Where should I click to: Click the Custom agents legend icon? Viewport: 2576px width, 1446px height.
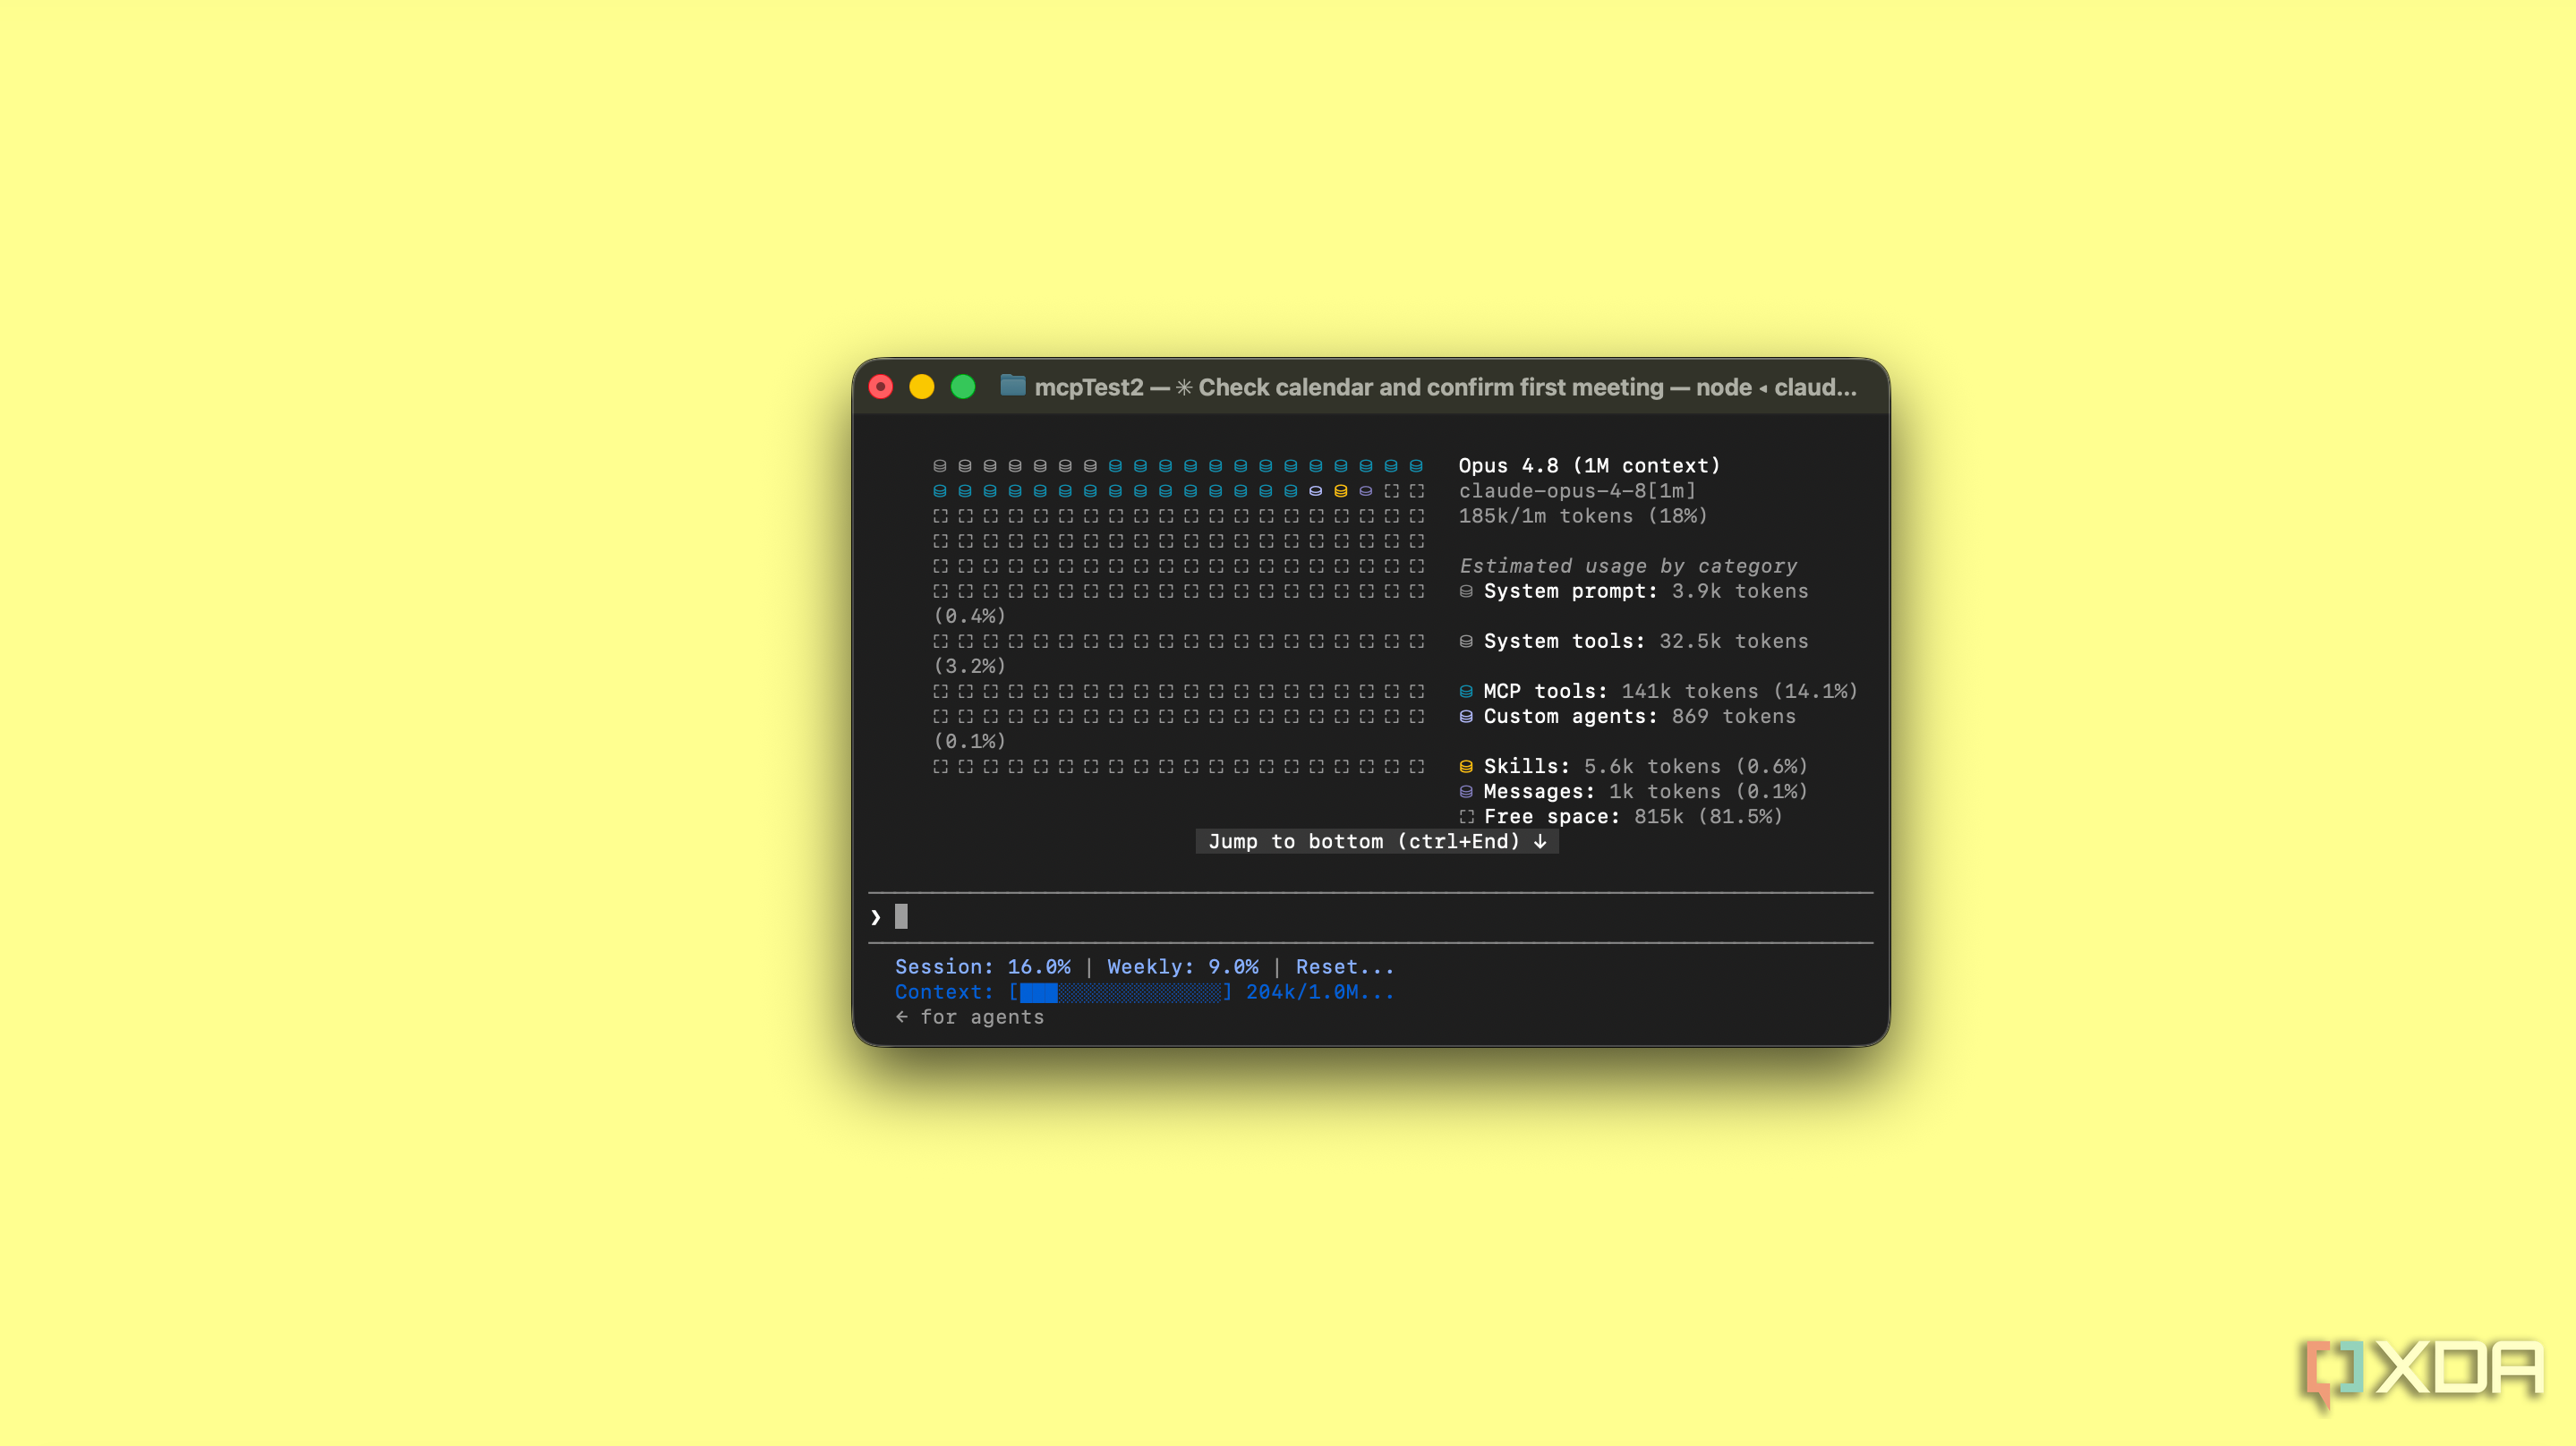[x=1466, y=716]
